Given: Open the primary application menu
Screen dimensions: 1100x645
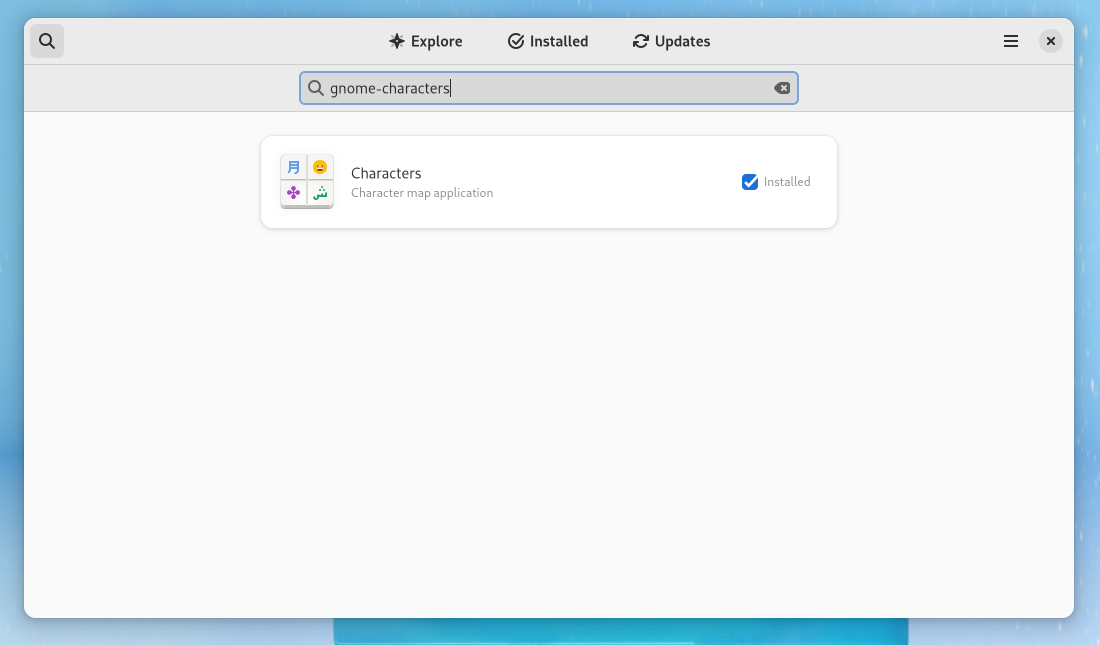Looking at the screenshot, I should [x=1010, y=41].
